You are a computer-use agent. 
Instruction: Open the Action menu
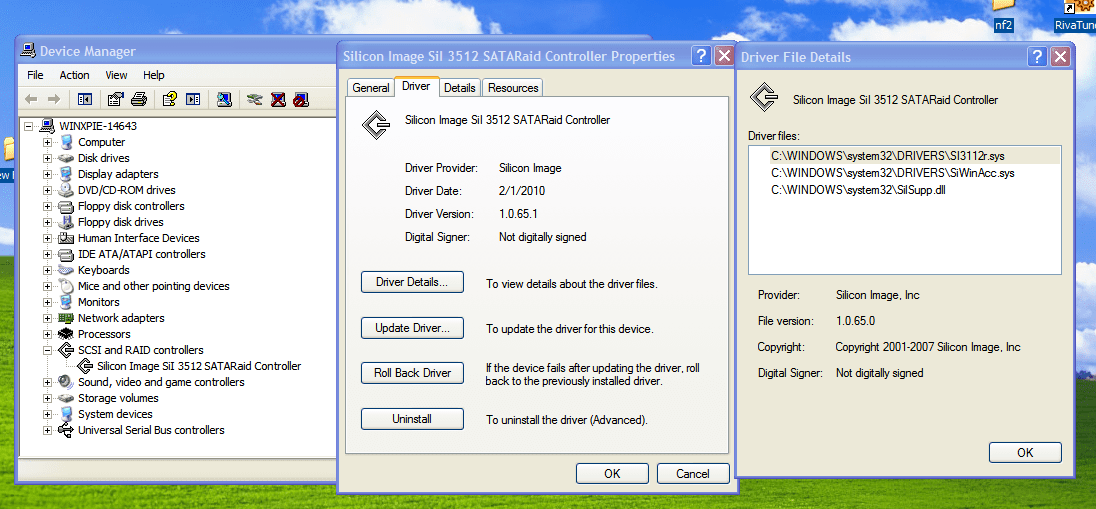pos(74,75)
